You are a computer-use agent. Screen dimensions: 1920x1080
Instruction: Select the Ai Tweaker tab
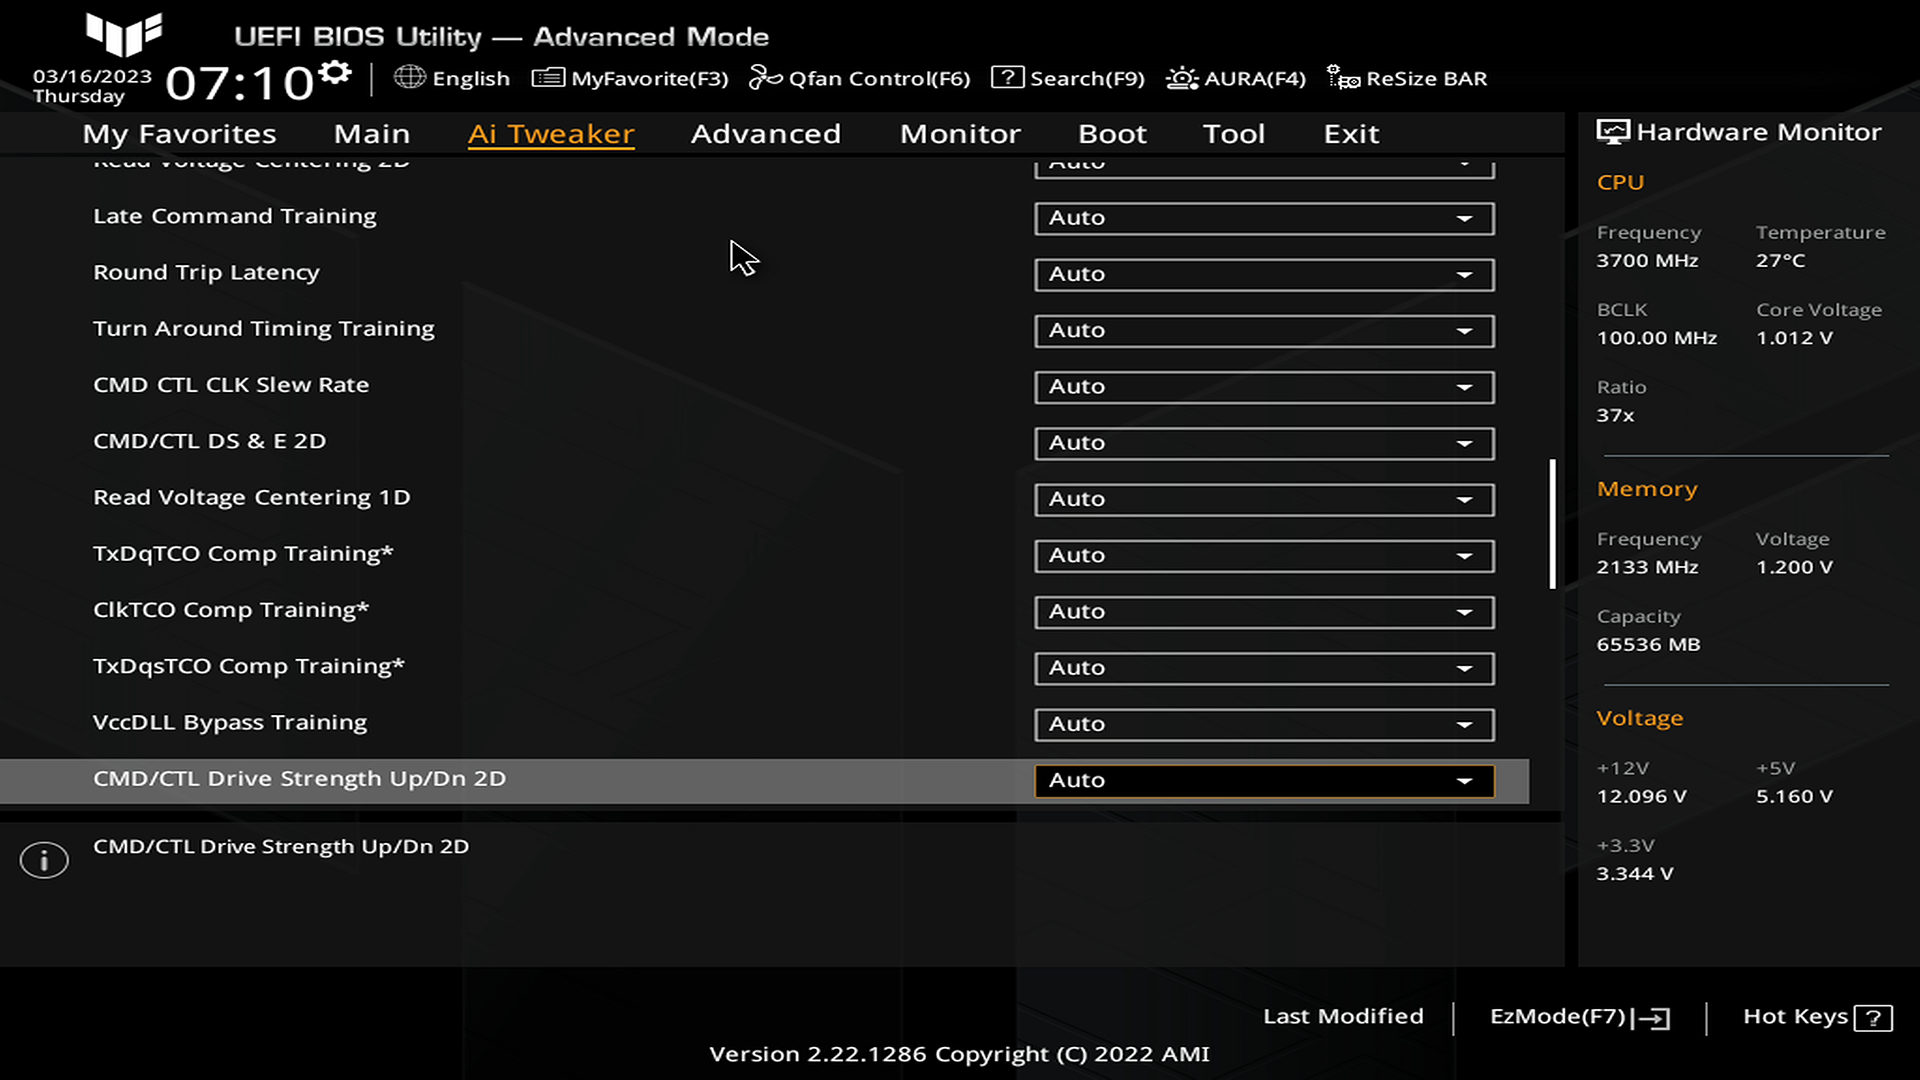[551, 133]
